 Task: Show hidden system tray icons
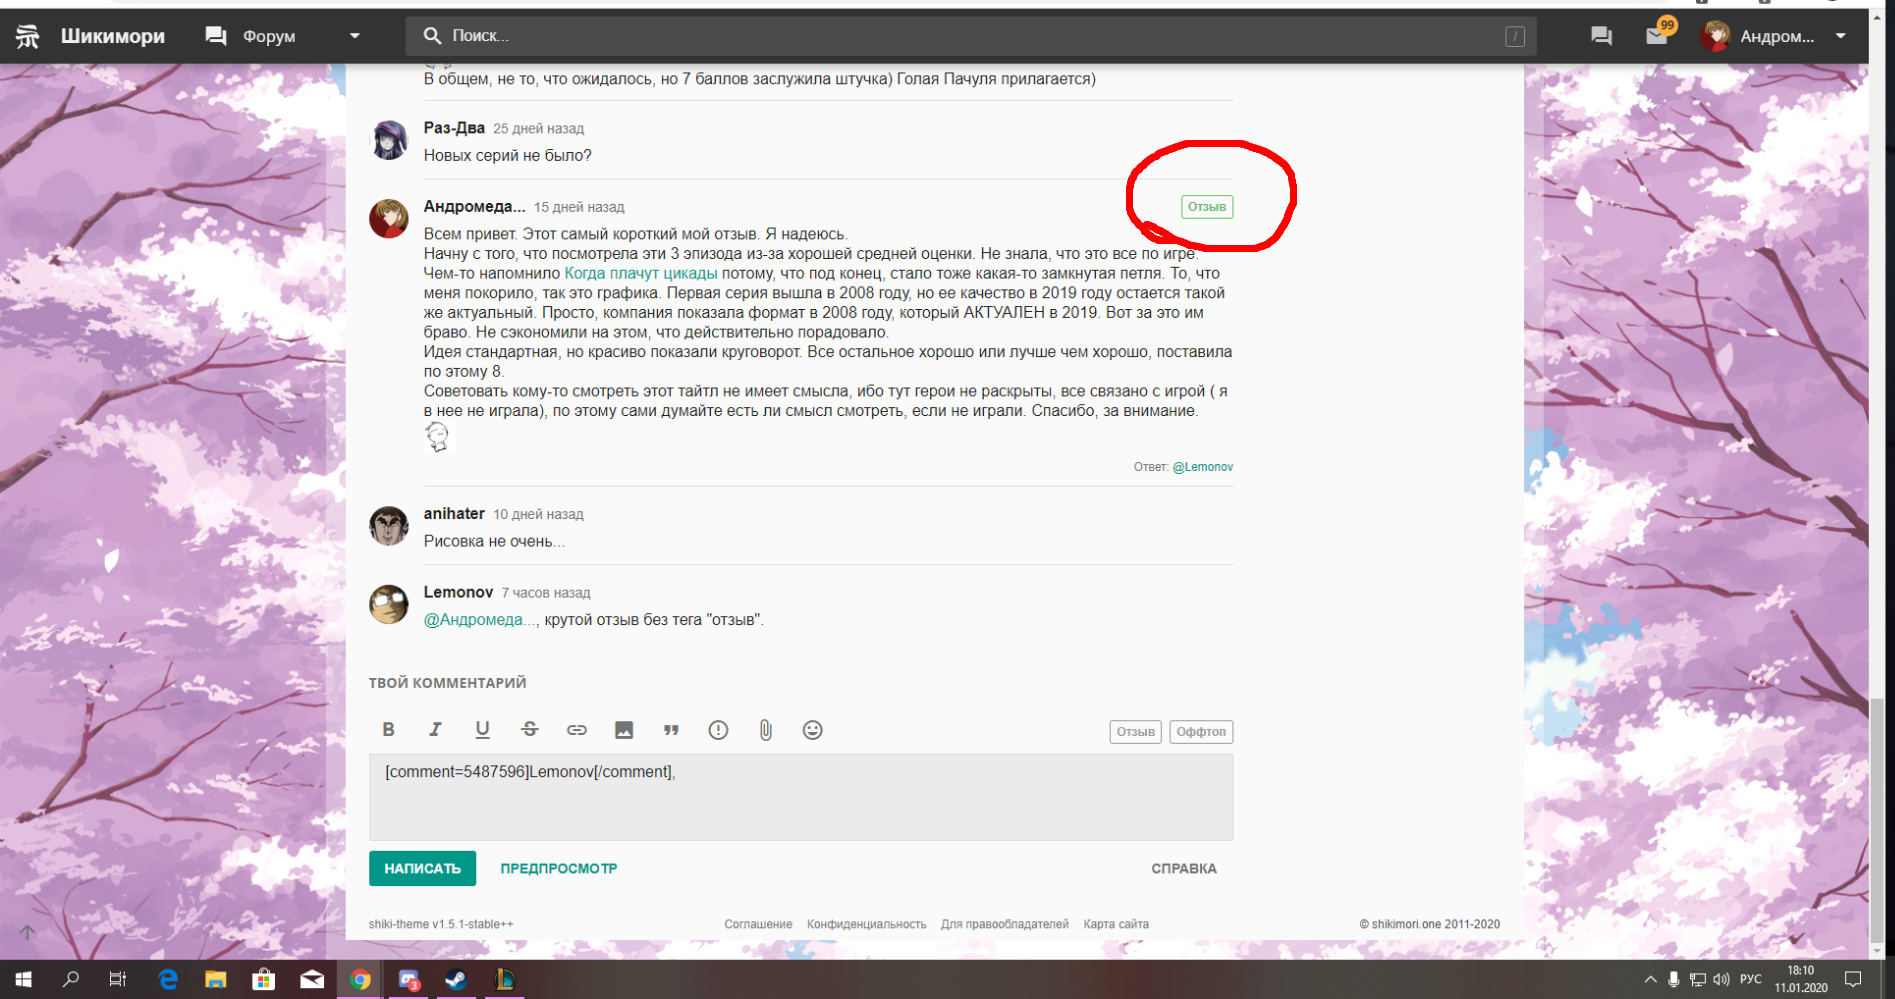(1650, 979)
